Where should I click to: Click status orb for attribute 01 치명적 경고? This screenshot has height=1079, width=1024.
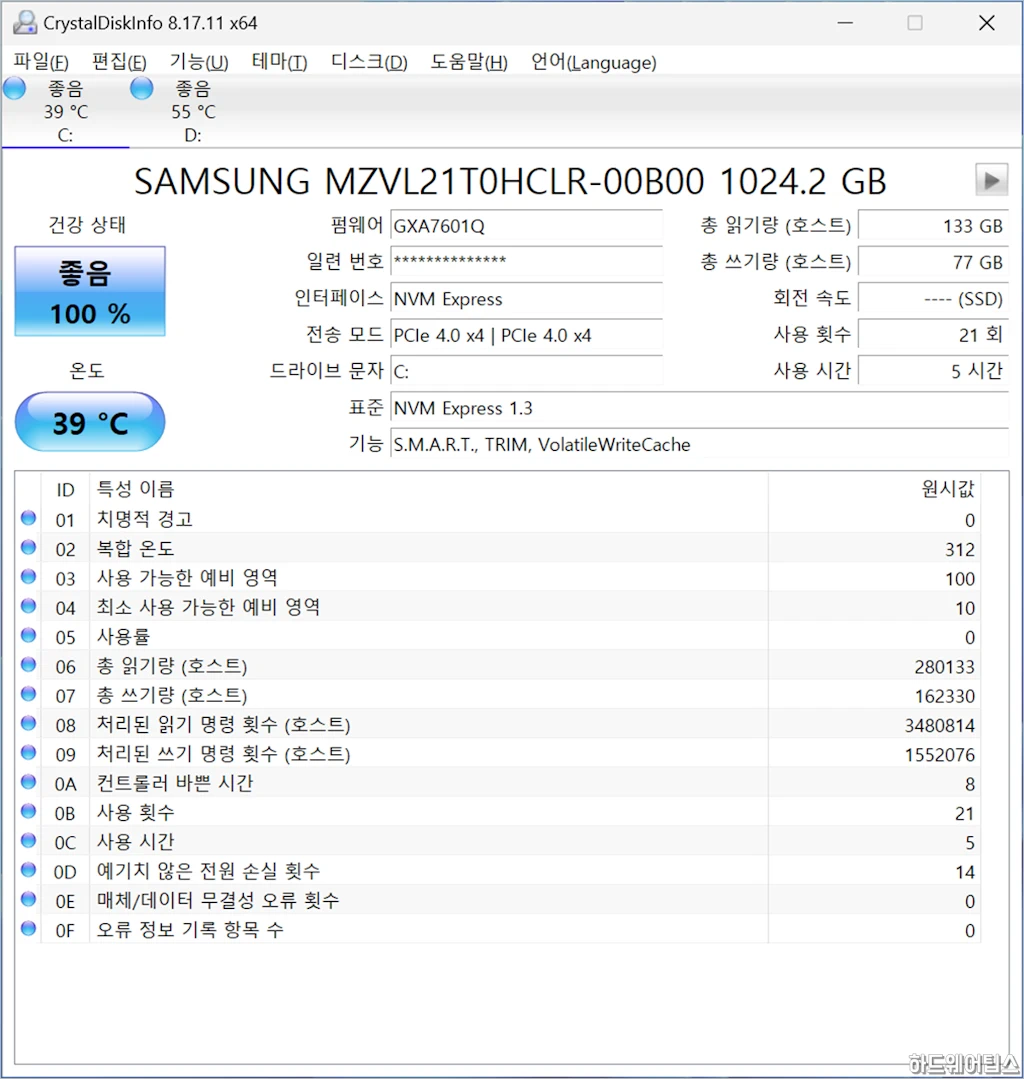click(x=28, y=517)
